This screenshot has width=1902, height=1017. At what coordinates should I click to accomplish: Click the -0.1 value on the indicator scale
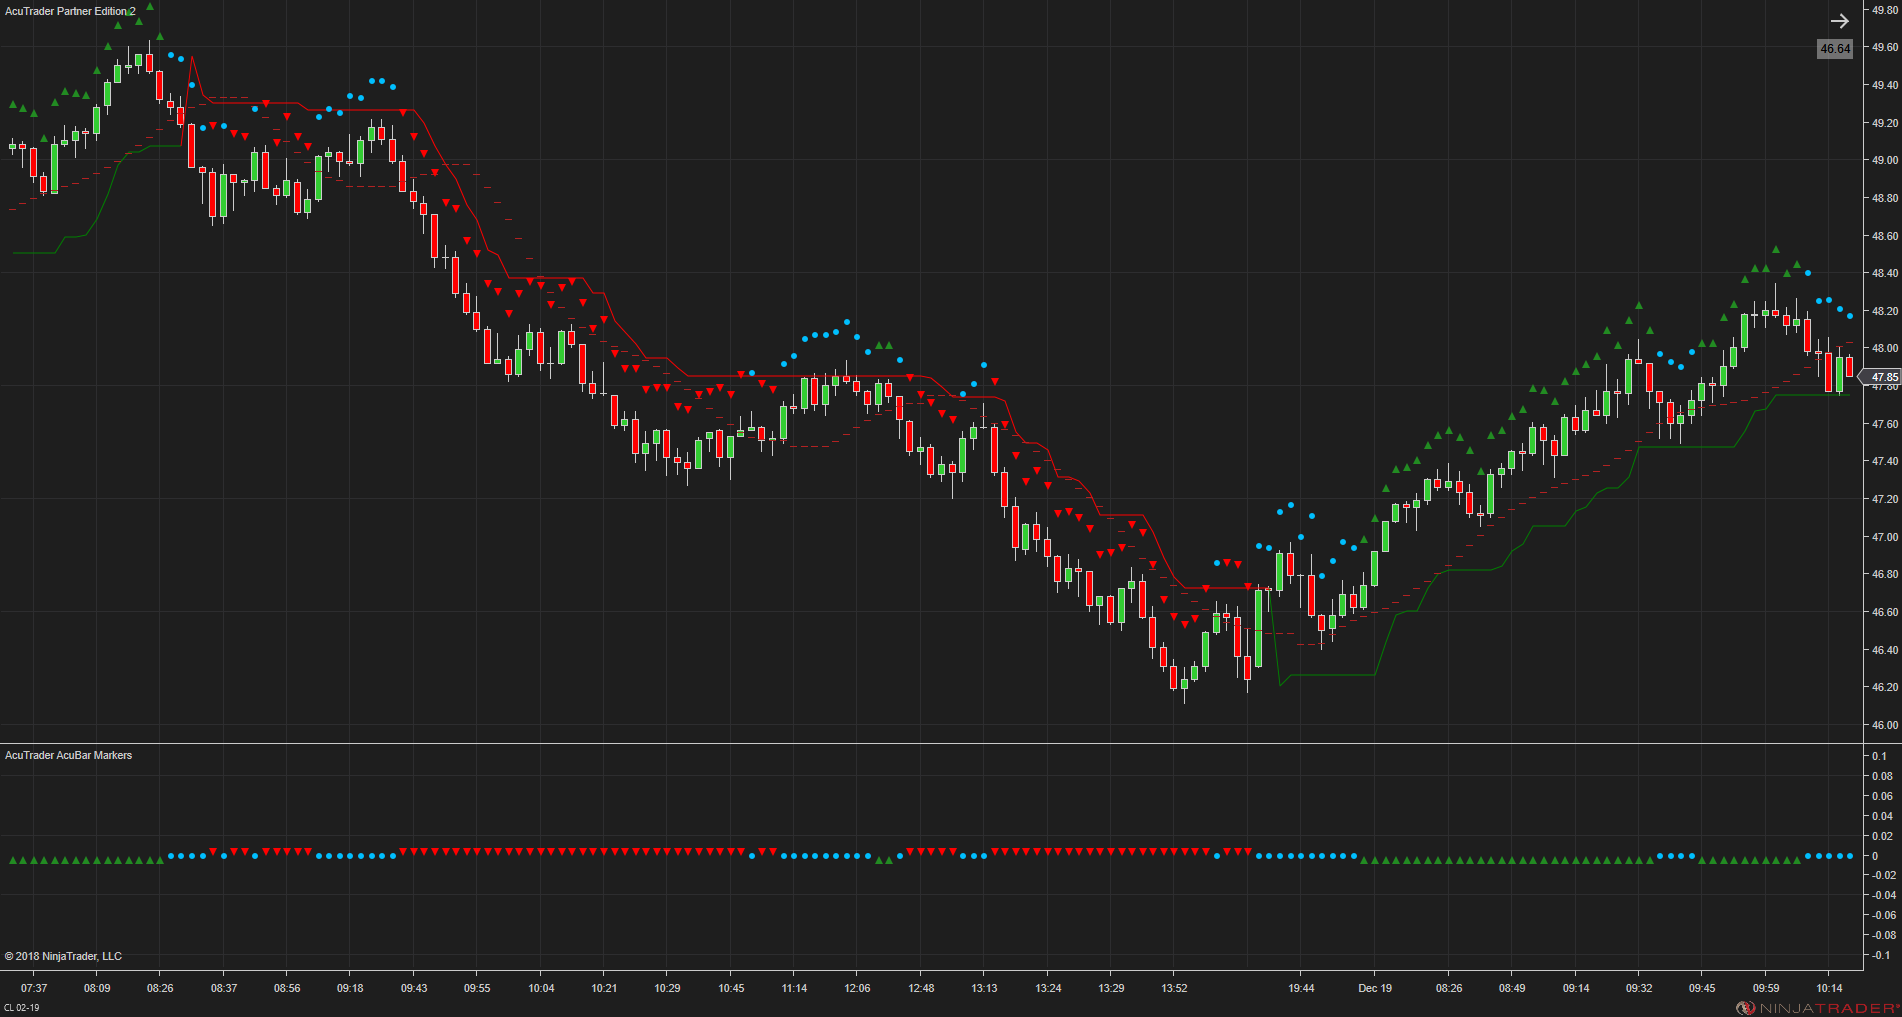[x=1879, y=955]
